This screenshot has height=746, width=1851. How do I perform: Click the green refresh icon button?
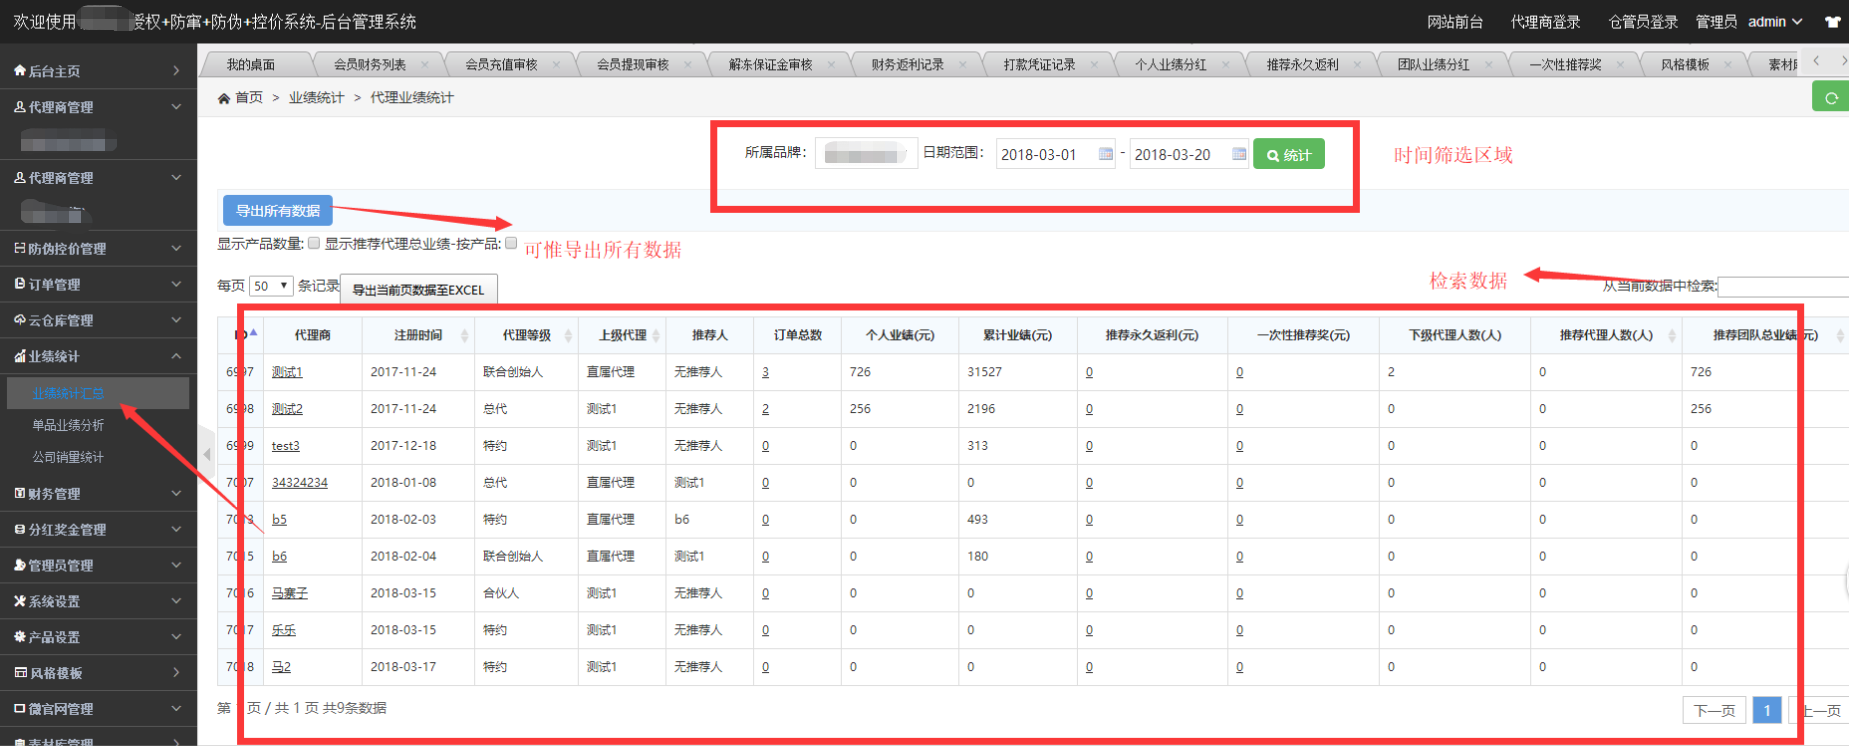click(x=1831, y=97)
